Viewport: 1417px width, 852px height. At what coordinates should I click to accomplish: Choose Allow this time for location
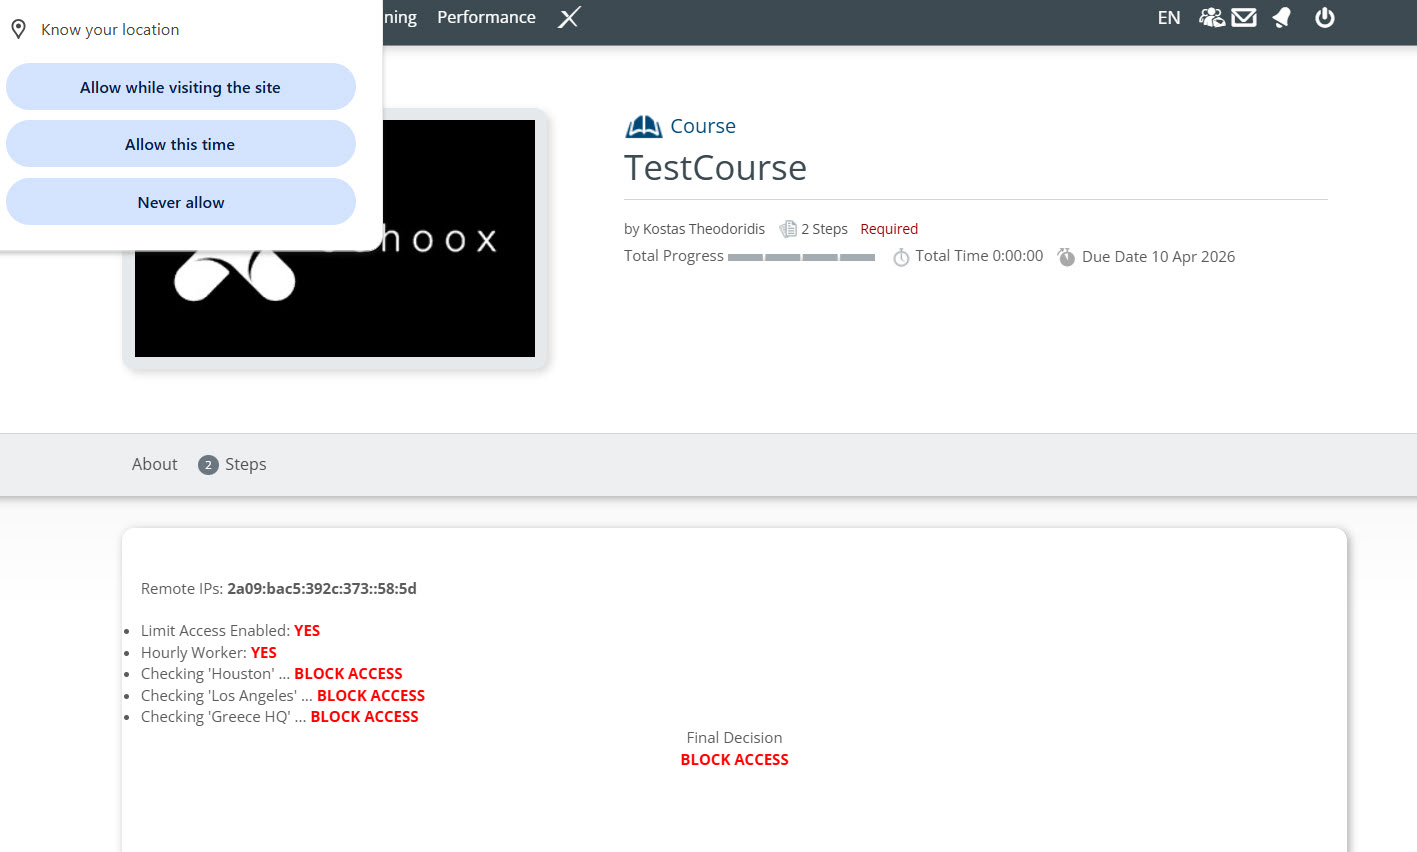[181, 144]
